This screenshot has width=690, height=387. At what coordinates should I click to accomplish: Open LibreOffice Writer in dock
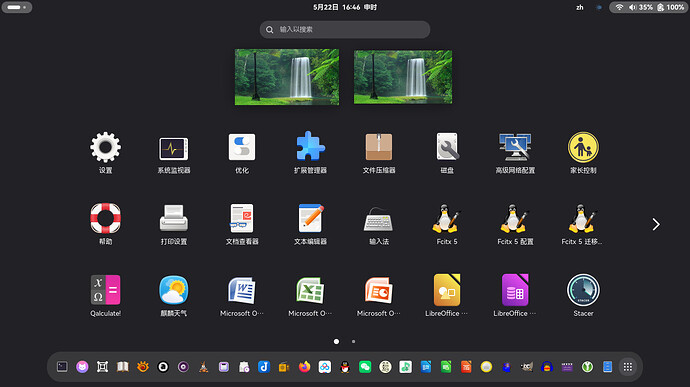pos(426,366)
